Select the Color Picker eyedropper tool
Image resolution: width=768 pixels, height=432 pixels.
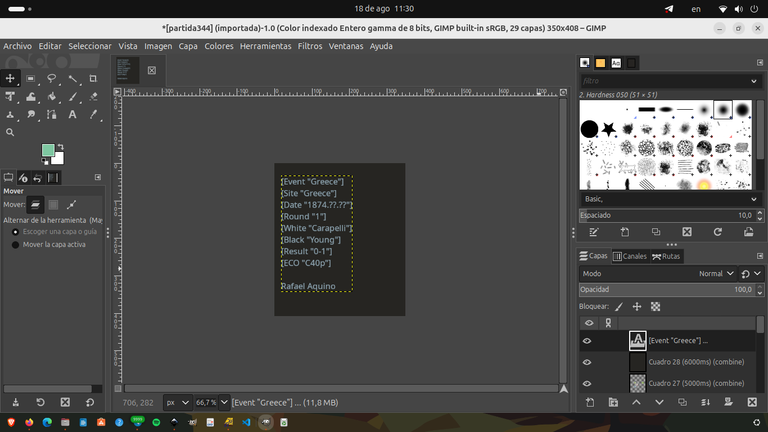(x=93, y=115)
